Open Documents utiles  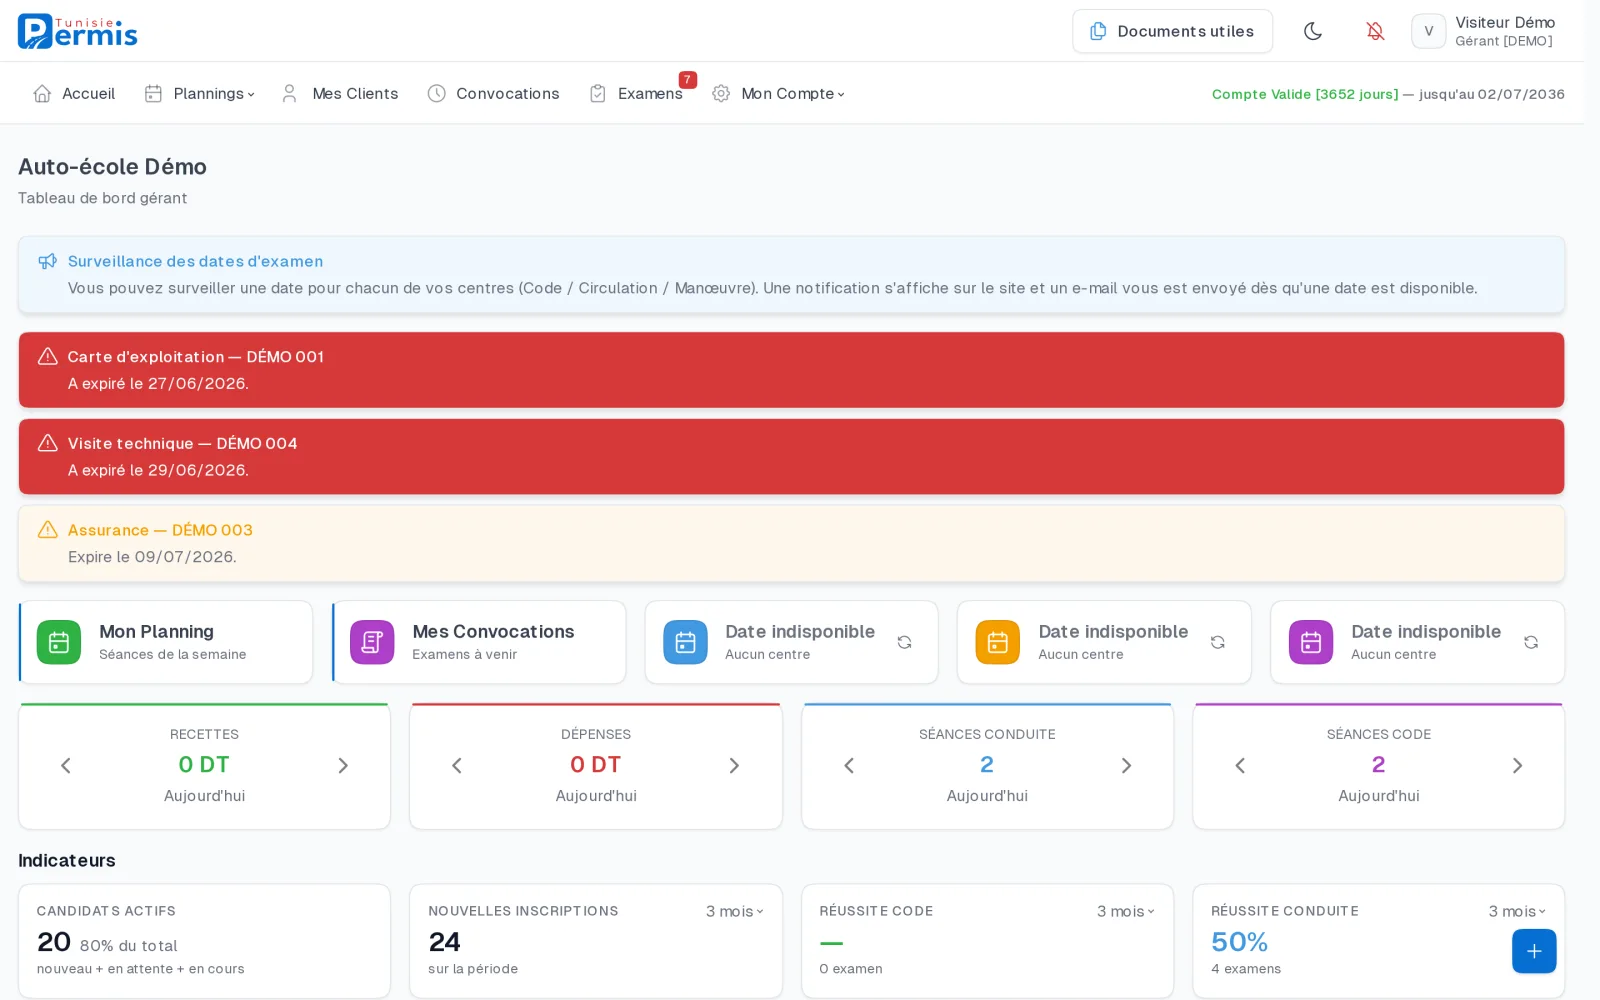[1172, 31]
